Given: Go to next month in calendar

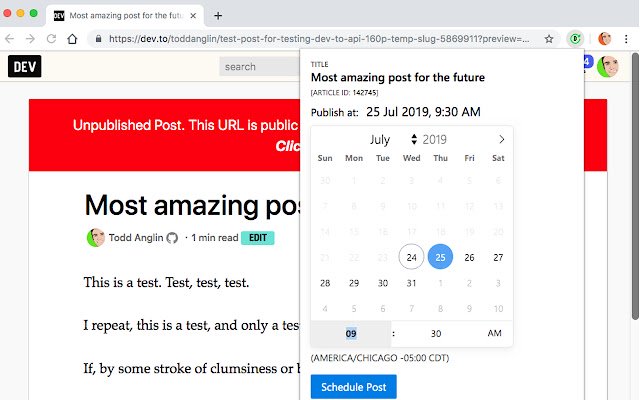Looking at the screenshot, I should [x=502, y=139].
